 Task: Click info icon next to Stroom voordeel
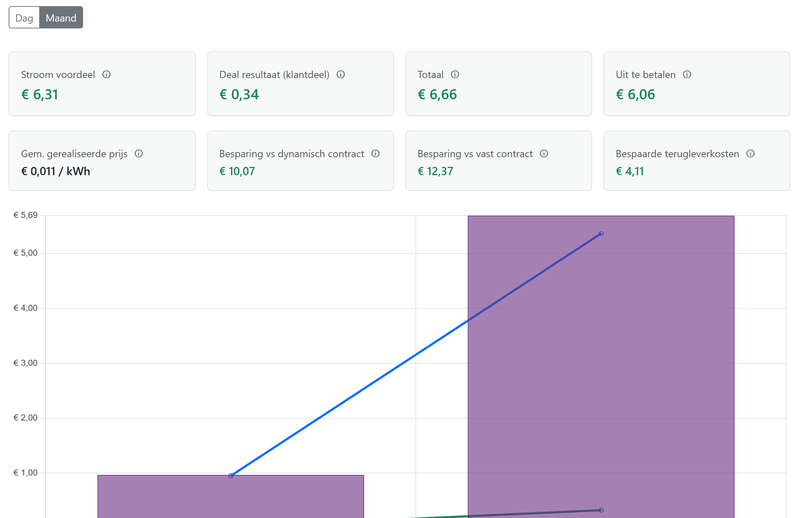(x=107, y=75)
